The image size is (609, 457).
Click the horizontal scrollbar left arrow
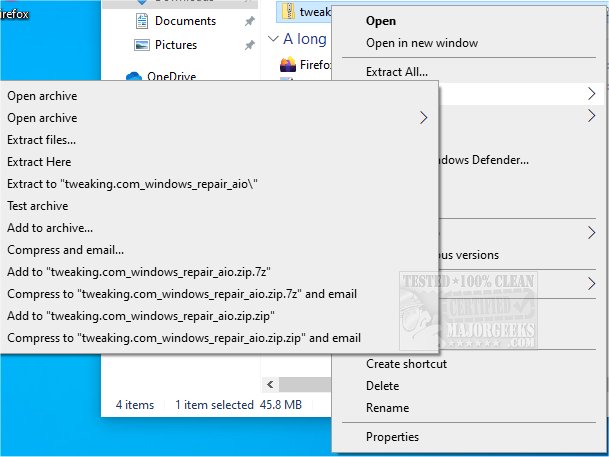(270, 385)
